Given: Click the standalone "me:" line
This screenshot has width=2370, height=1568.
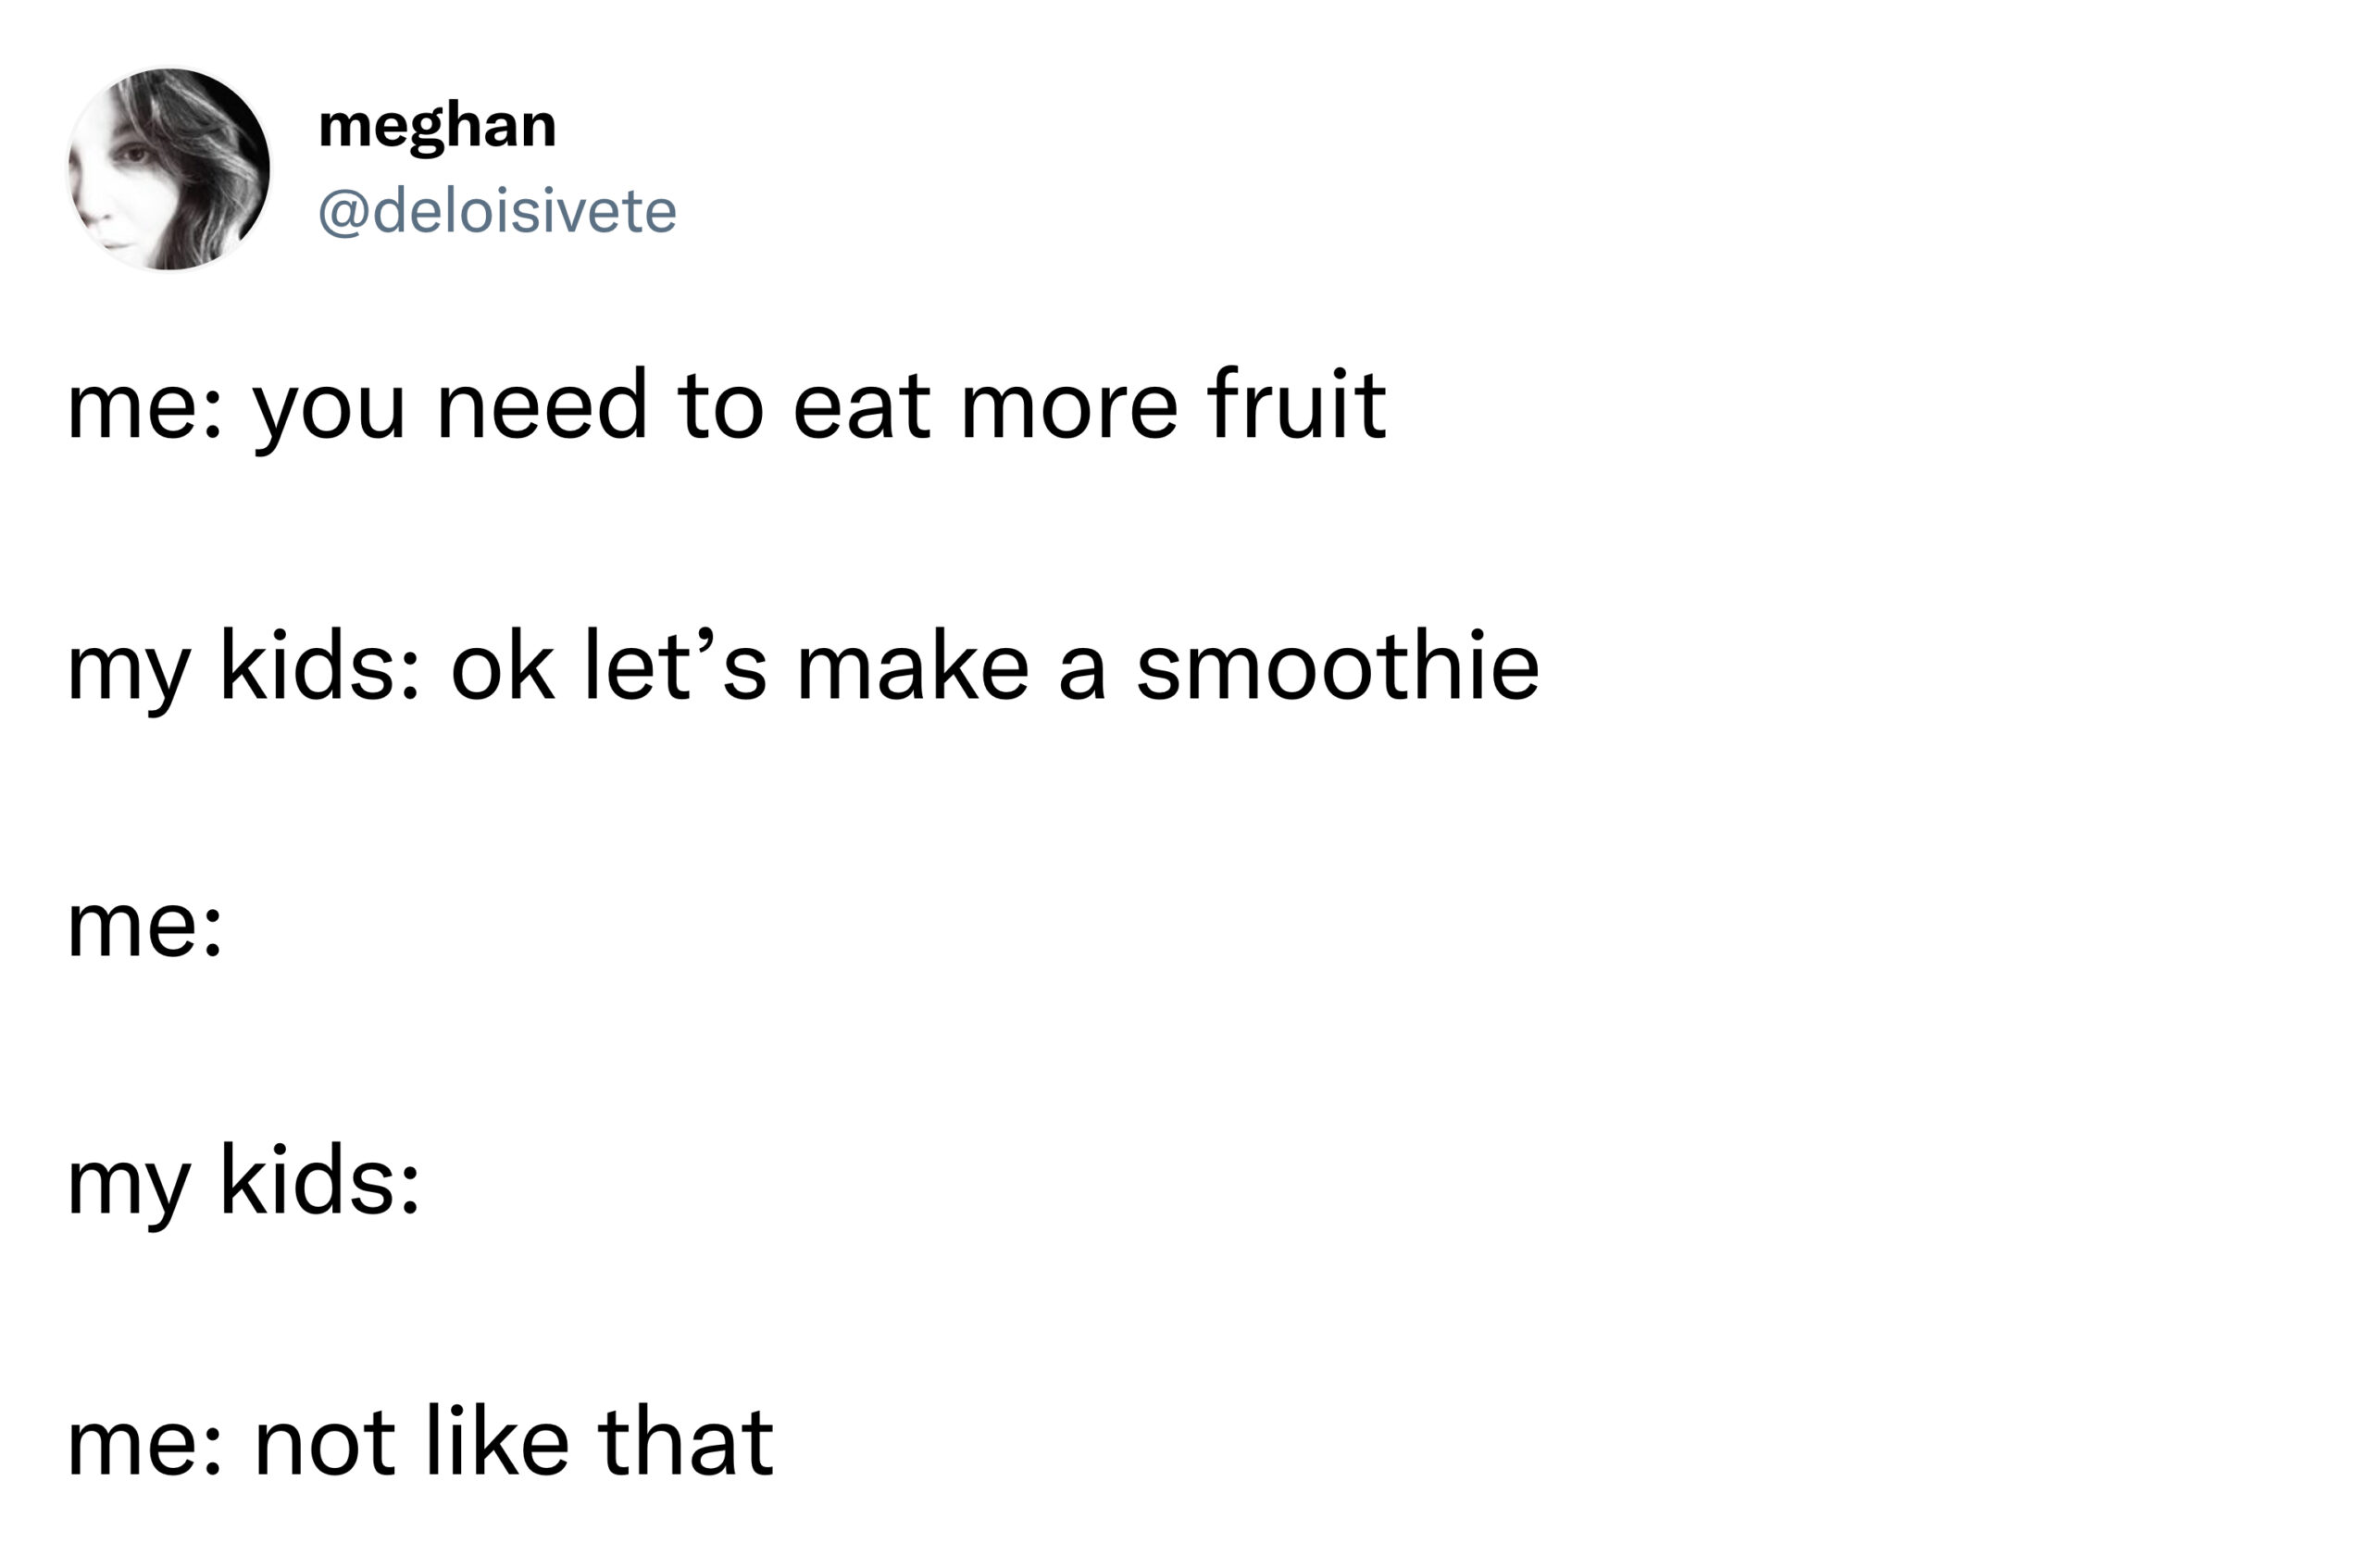Looking at the screenshot, I should pyautogui.click(x=145, y=927).
